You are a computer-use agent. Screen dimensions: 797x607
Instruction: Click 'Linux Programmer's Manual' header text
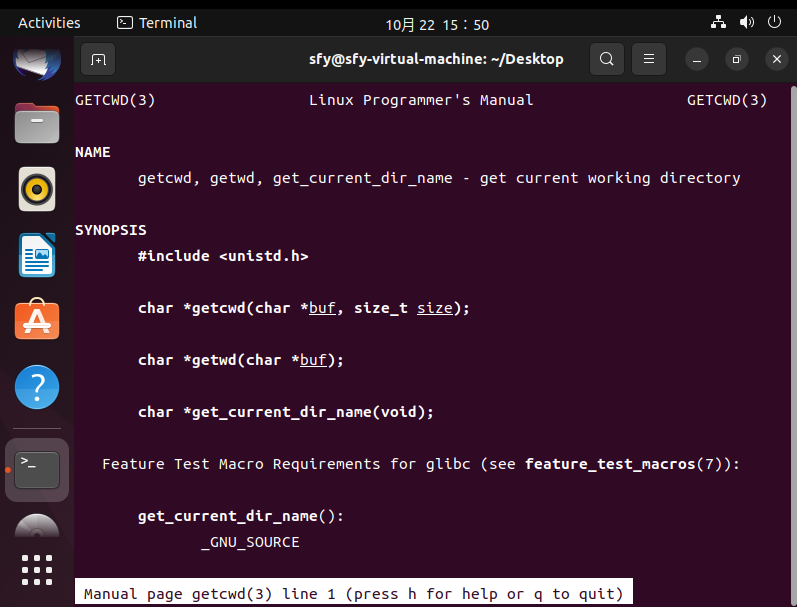point(421,100)
